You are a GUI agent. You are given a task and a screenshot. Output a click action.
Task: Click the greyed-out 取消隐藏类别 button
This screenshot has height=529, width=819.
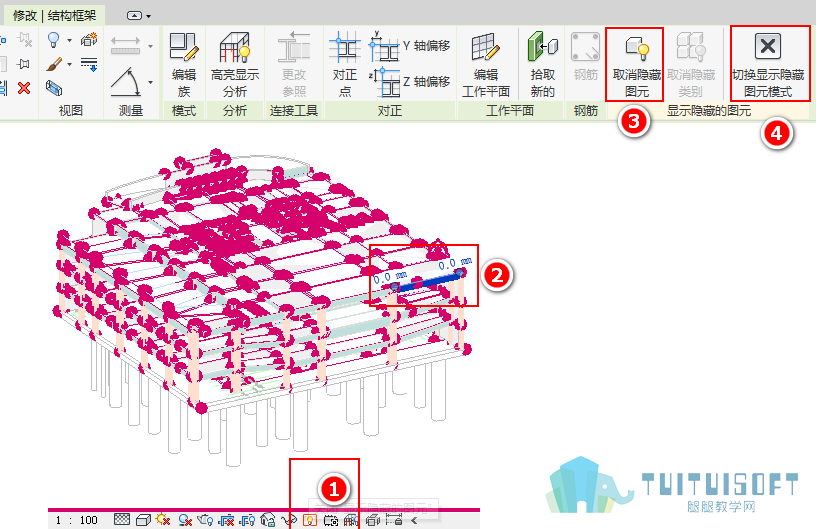(x=691, y=65)
